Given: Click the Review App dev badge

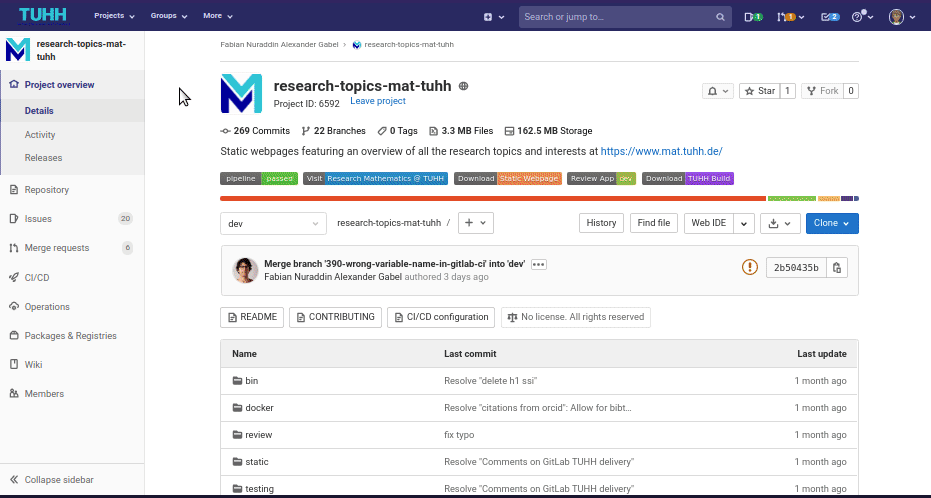Looking at the screenshot, I should 601,179.
